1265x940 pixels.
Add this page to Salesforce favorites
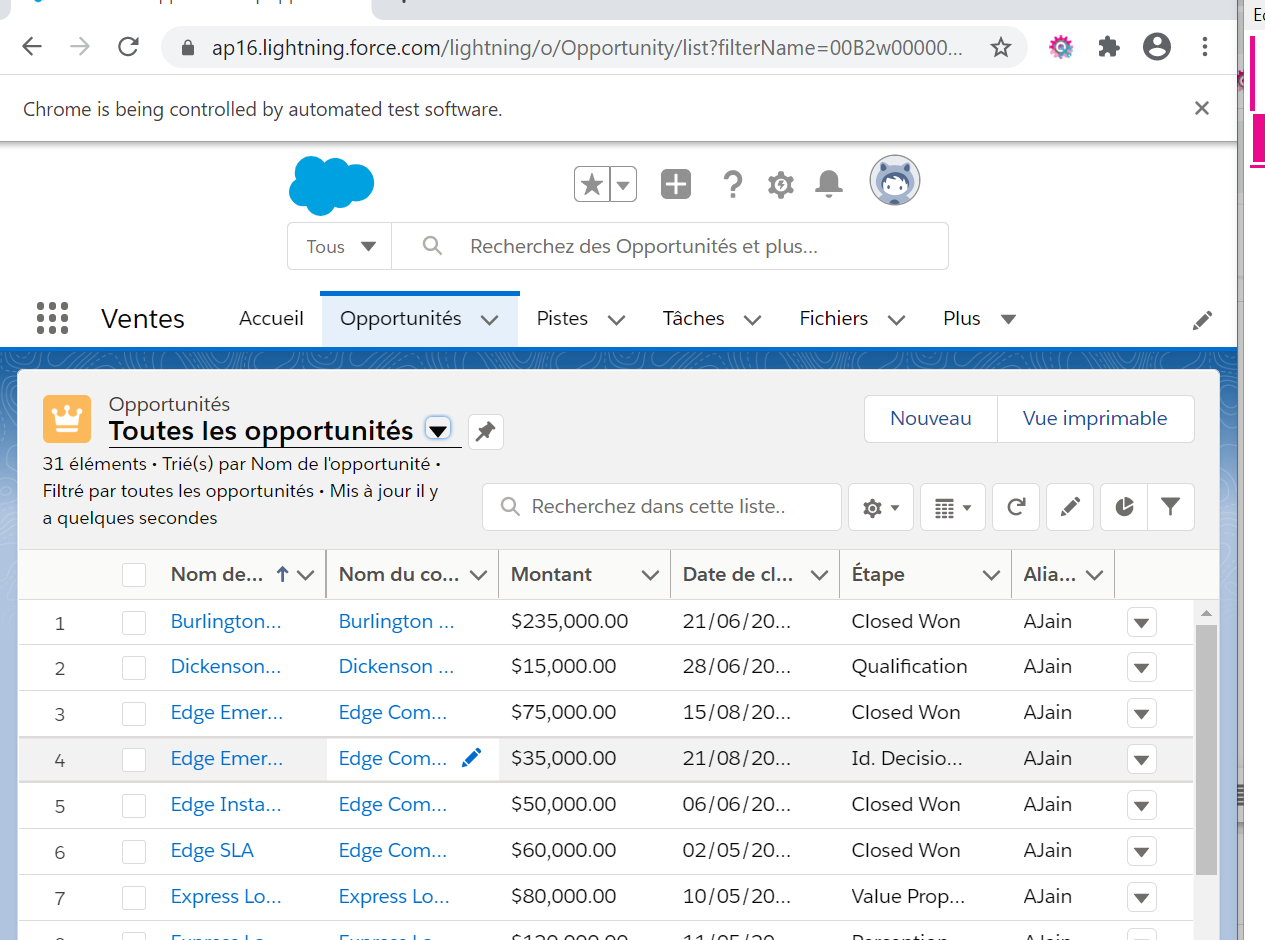point(592,184)
